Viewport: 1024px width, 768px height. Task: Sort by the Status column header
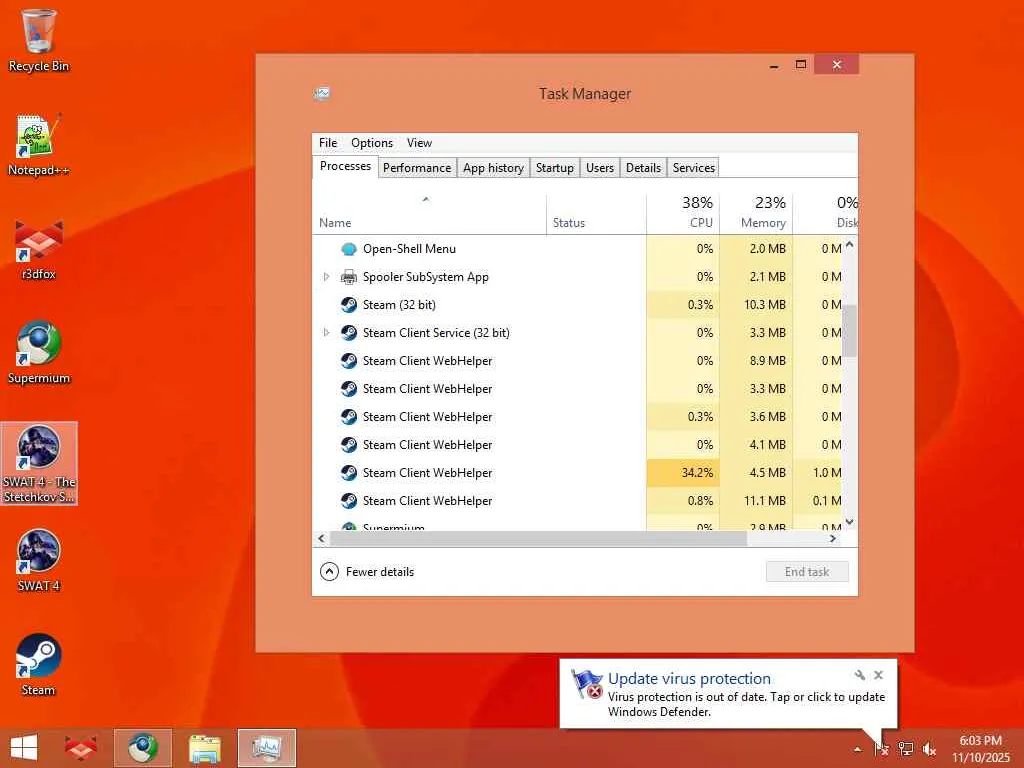point(596,214)
